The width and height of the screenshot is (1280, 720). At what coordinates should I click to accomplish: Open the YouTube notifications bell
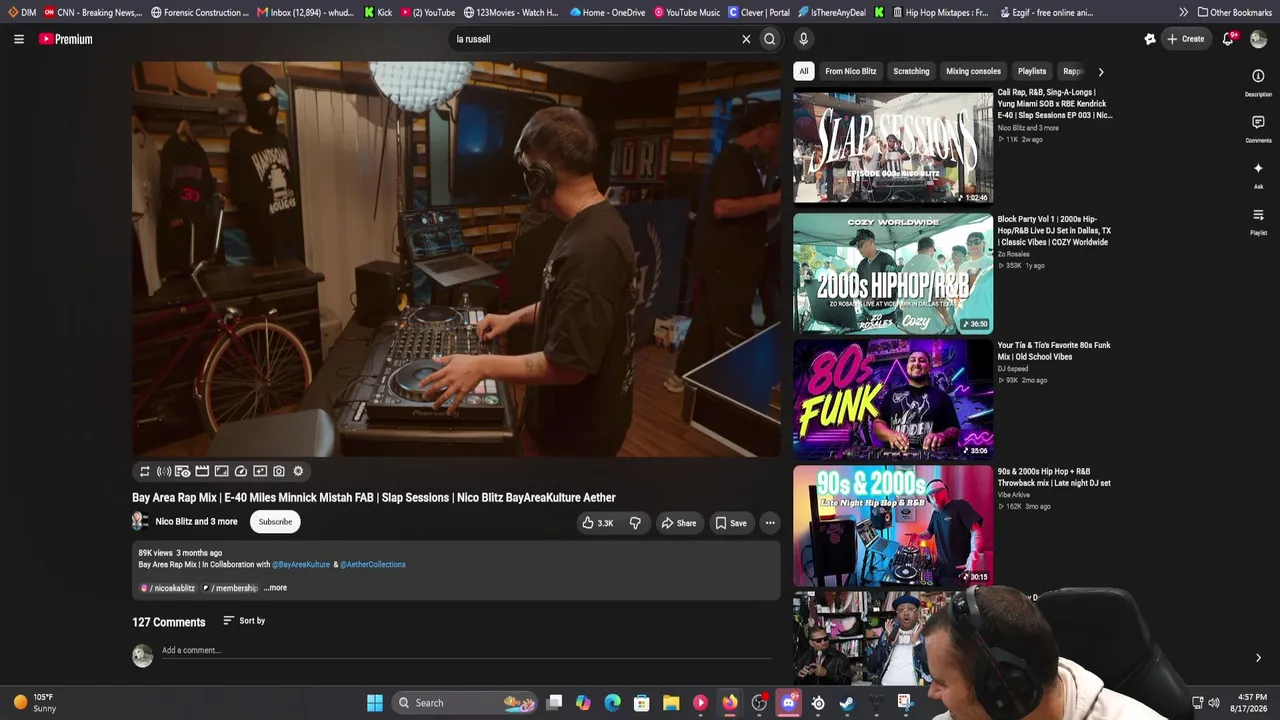click(x=1228, y=39)
